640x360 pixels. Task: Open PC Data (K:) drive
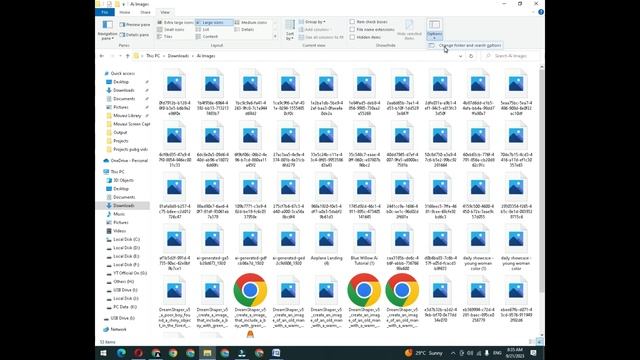click(124, 307)
